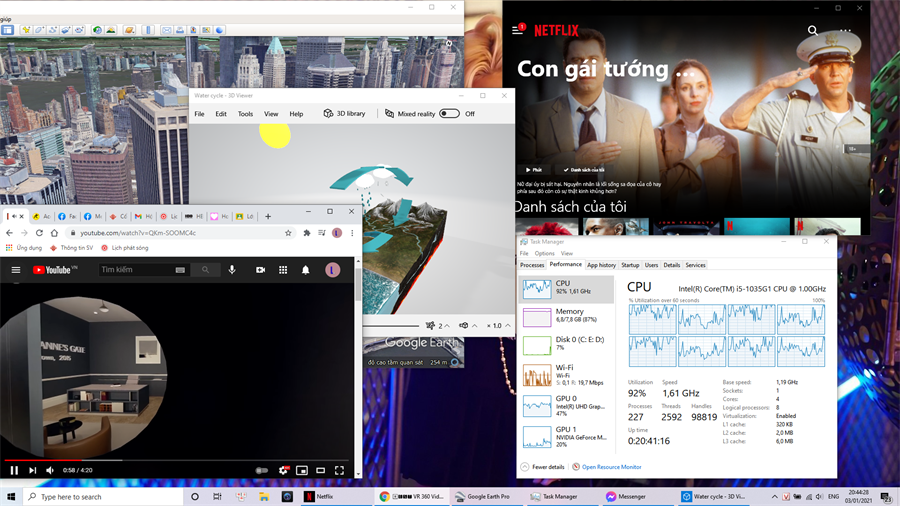Open Netflix search magnifier
900x506 pixels.
(813, 30)
